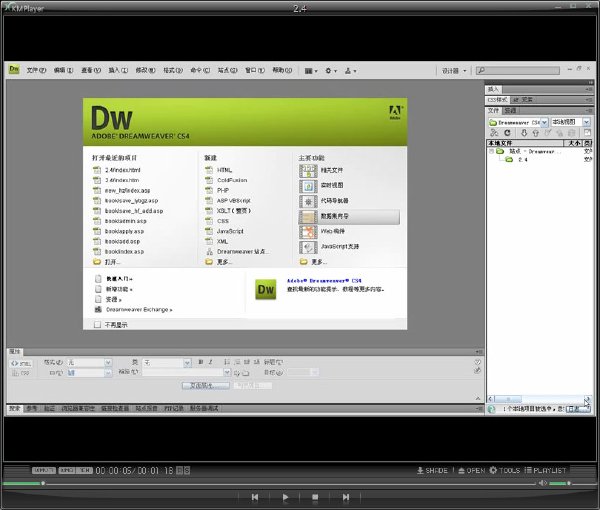Screen dimensions: 600x510
Task: Open the 本地视图 local view dropdown
Action: click(587, 122)
